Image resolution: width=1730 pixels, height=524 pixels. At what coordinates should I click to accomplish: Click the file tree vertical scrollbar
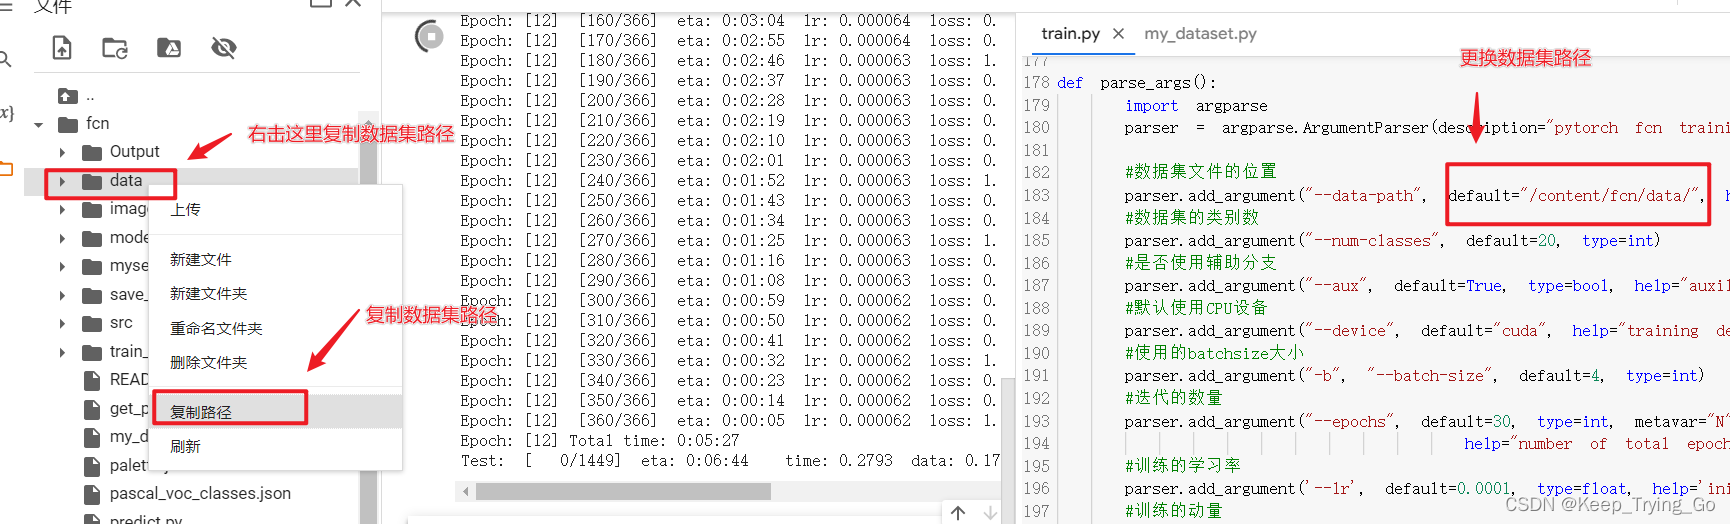pyautogui.click(x=369, y=320)
